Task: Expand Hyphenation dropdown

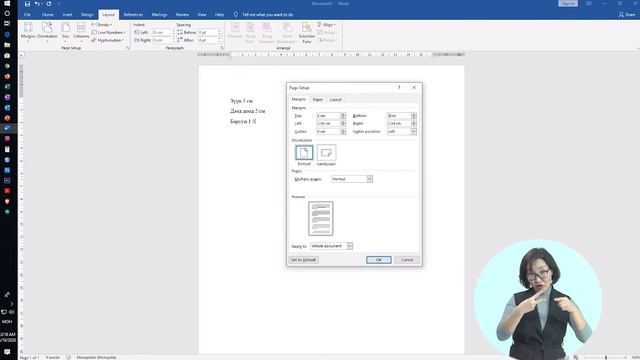Action: coord(108,40)
